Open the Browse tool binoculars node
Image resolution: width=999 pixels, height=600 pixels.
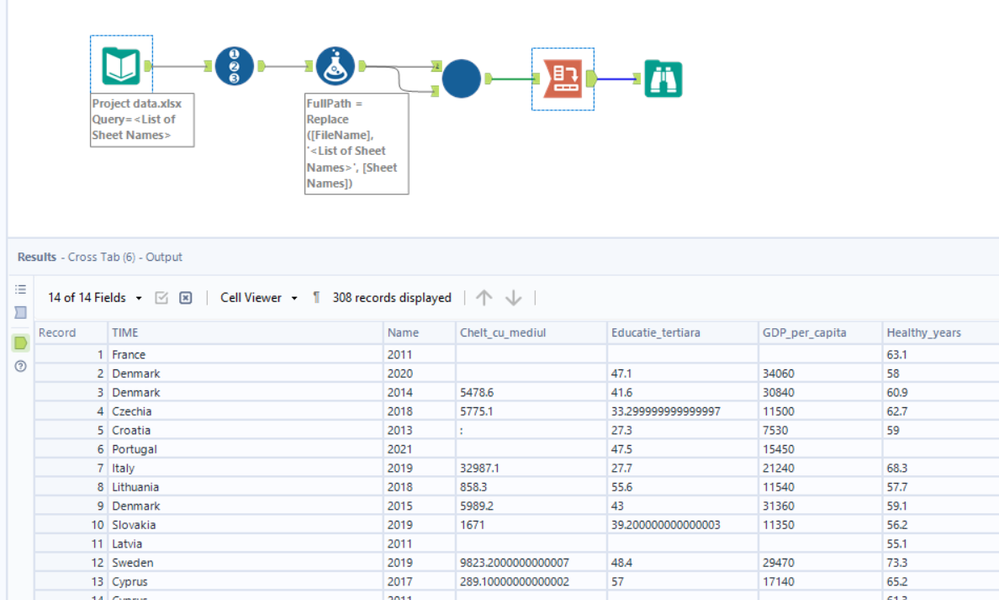pos(664,78)
